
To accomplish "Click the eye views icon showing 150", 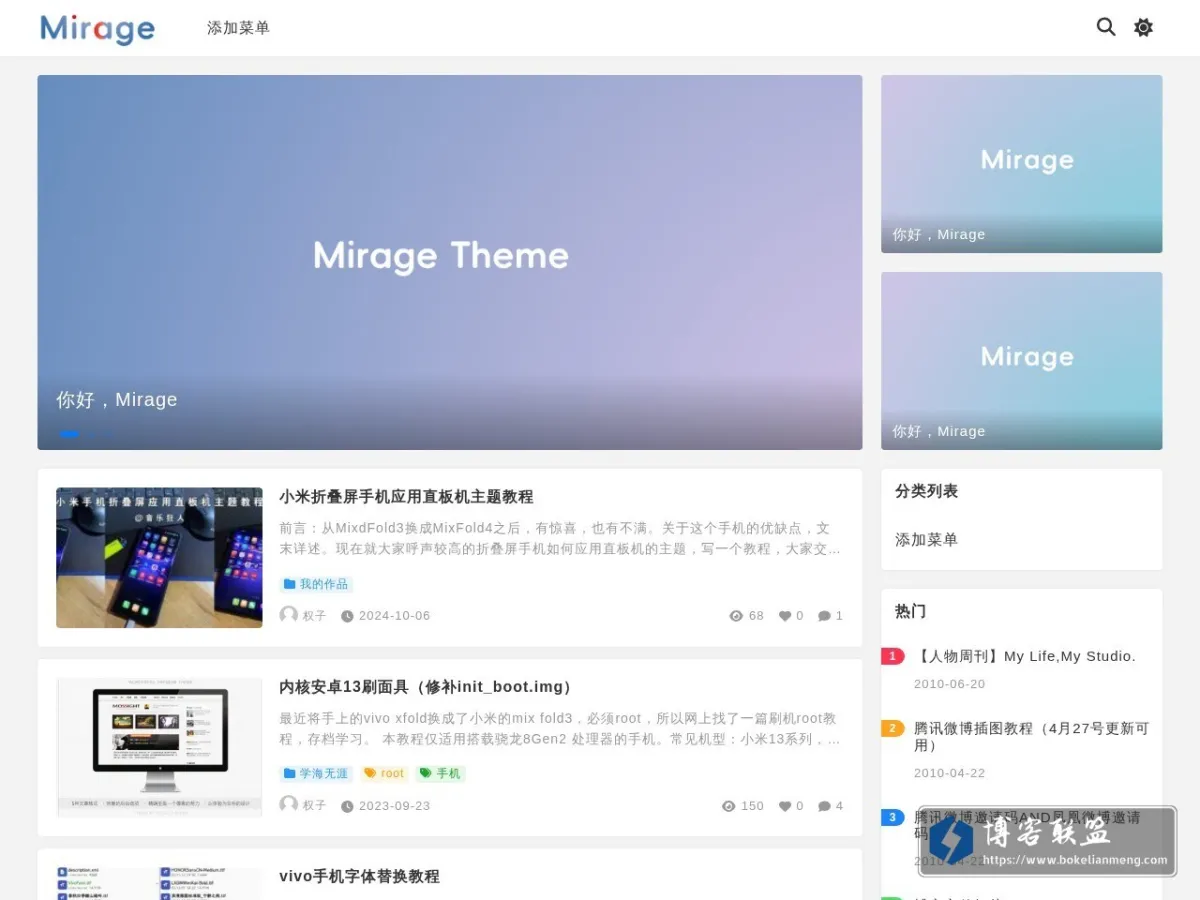I will pos(729,806).
